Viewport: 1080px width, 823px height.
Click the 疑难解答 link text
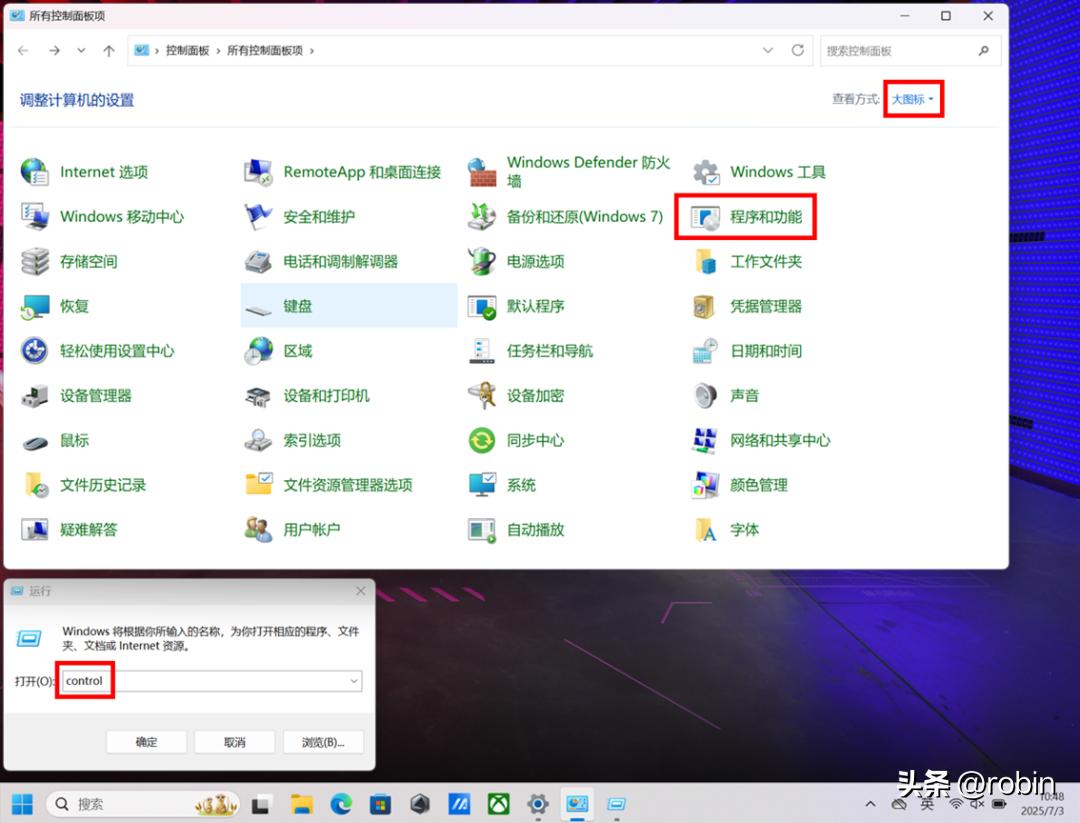click(88, 530)
